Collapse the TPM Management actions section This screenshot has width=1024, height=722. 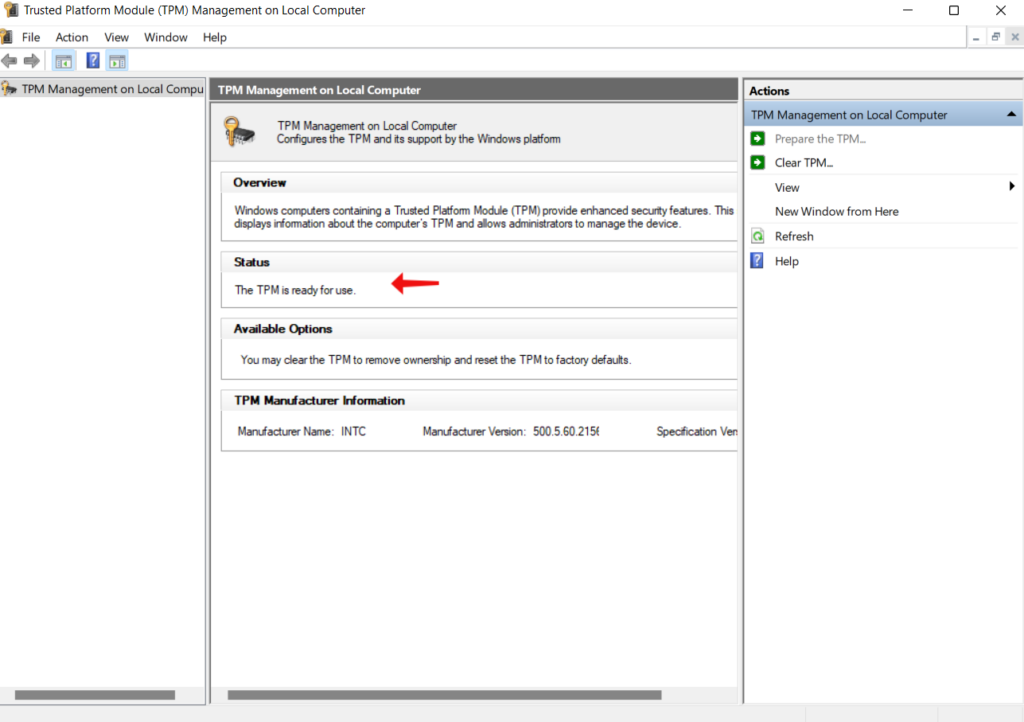click(1009, 114)
